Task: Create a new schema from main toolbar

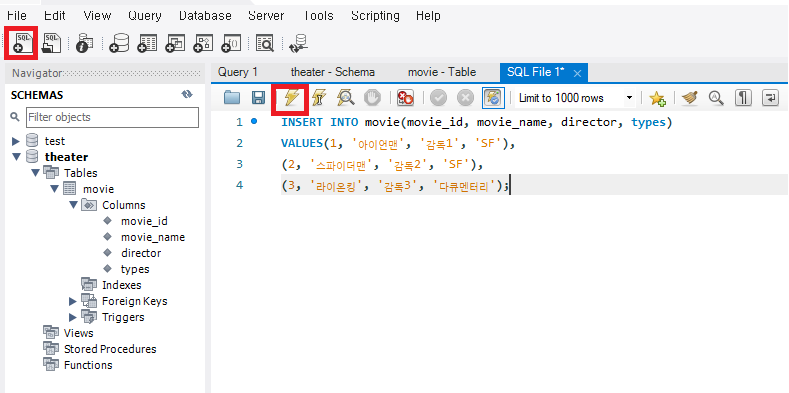Action: click(119, 44)
